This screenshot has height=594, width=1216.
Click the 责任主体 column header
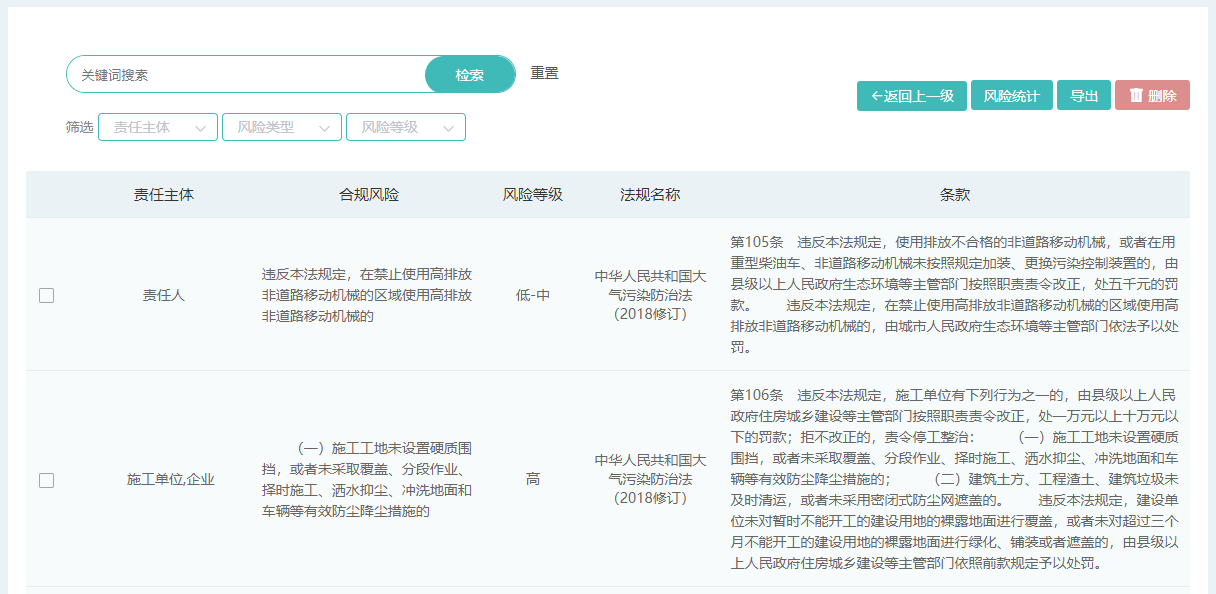point(164,195)
